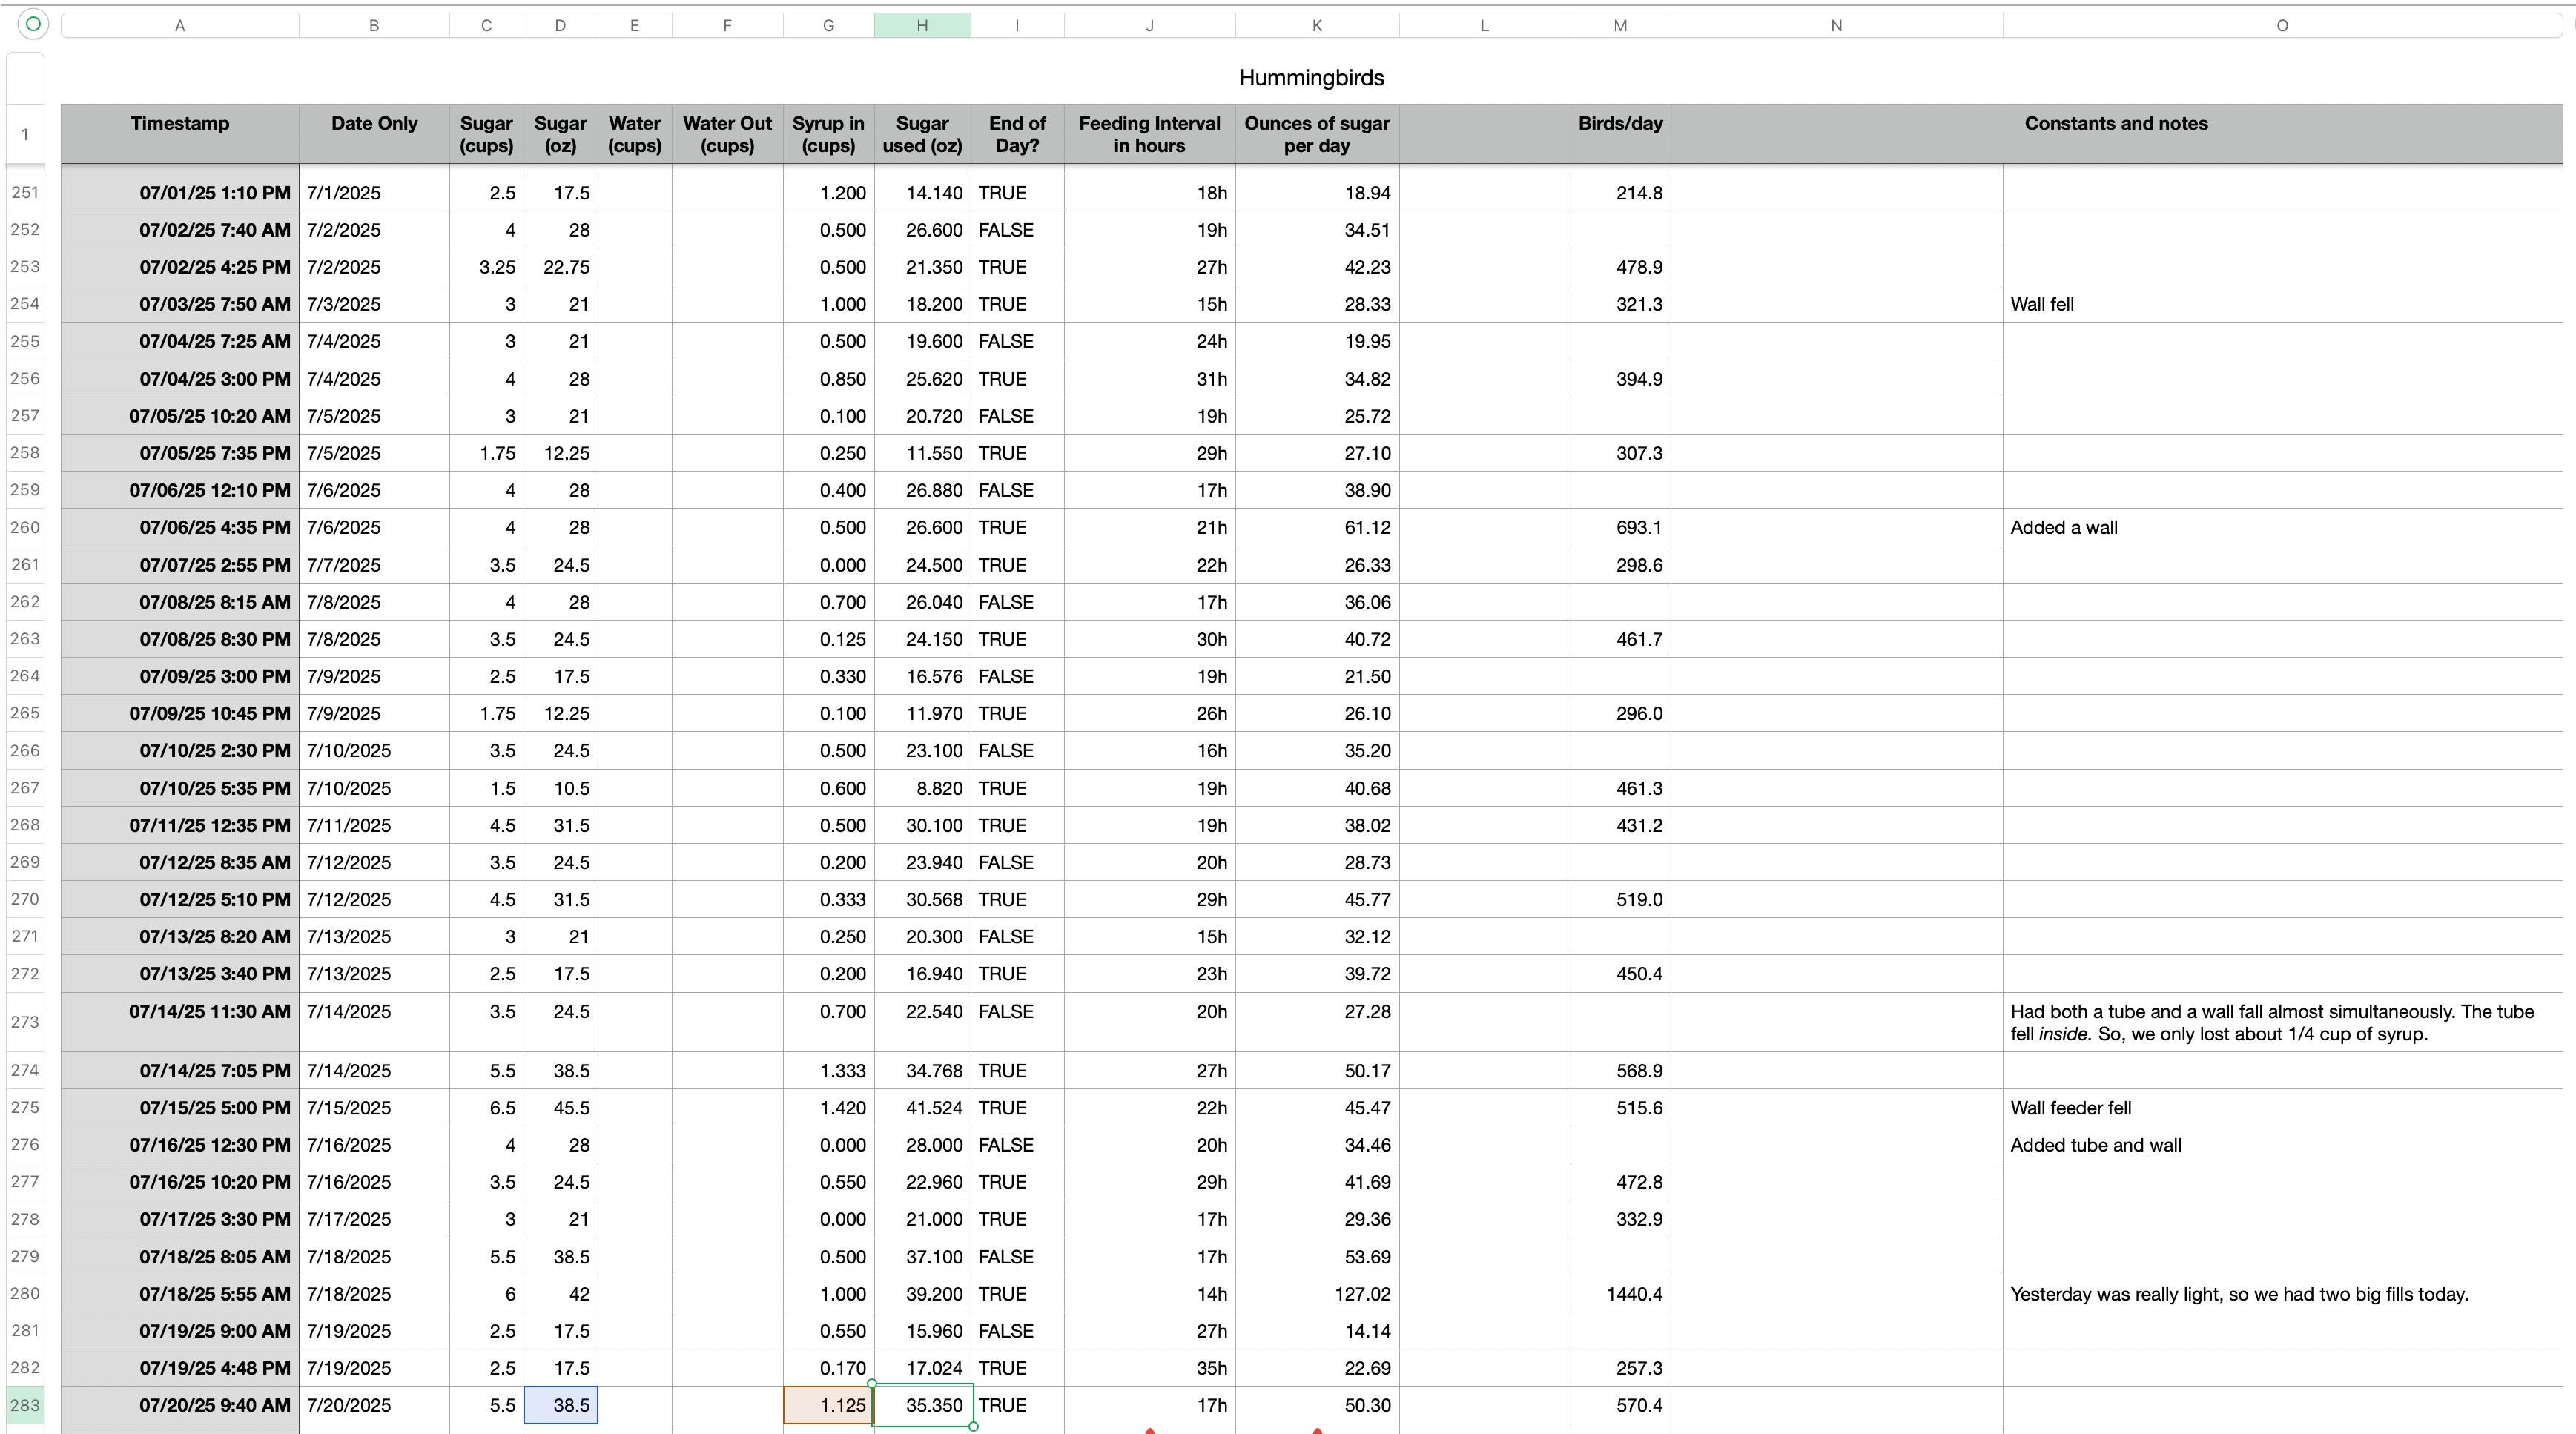This screenshot has height=1434, width=2576.
Task: Click timestamp 07/20/25 9:40 AM
Action: [180, 1405]
